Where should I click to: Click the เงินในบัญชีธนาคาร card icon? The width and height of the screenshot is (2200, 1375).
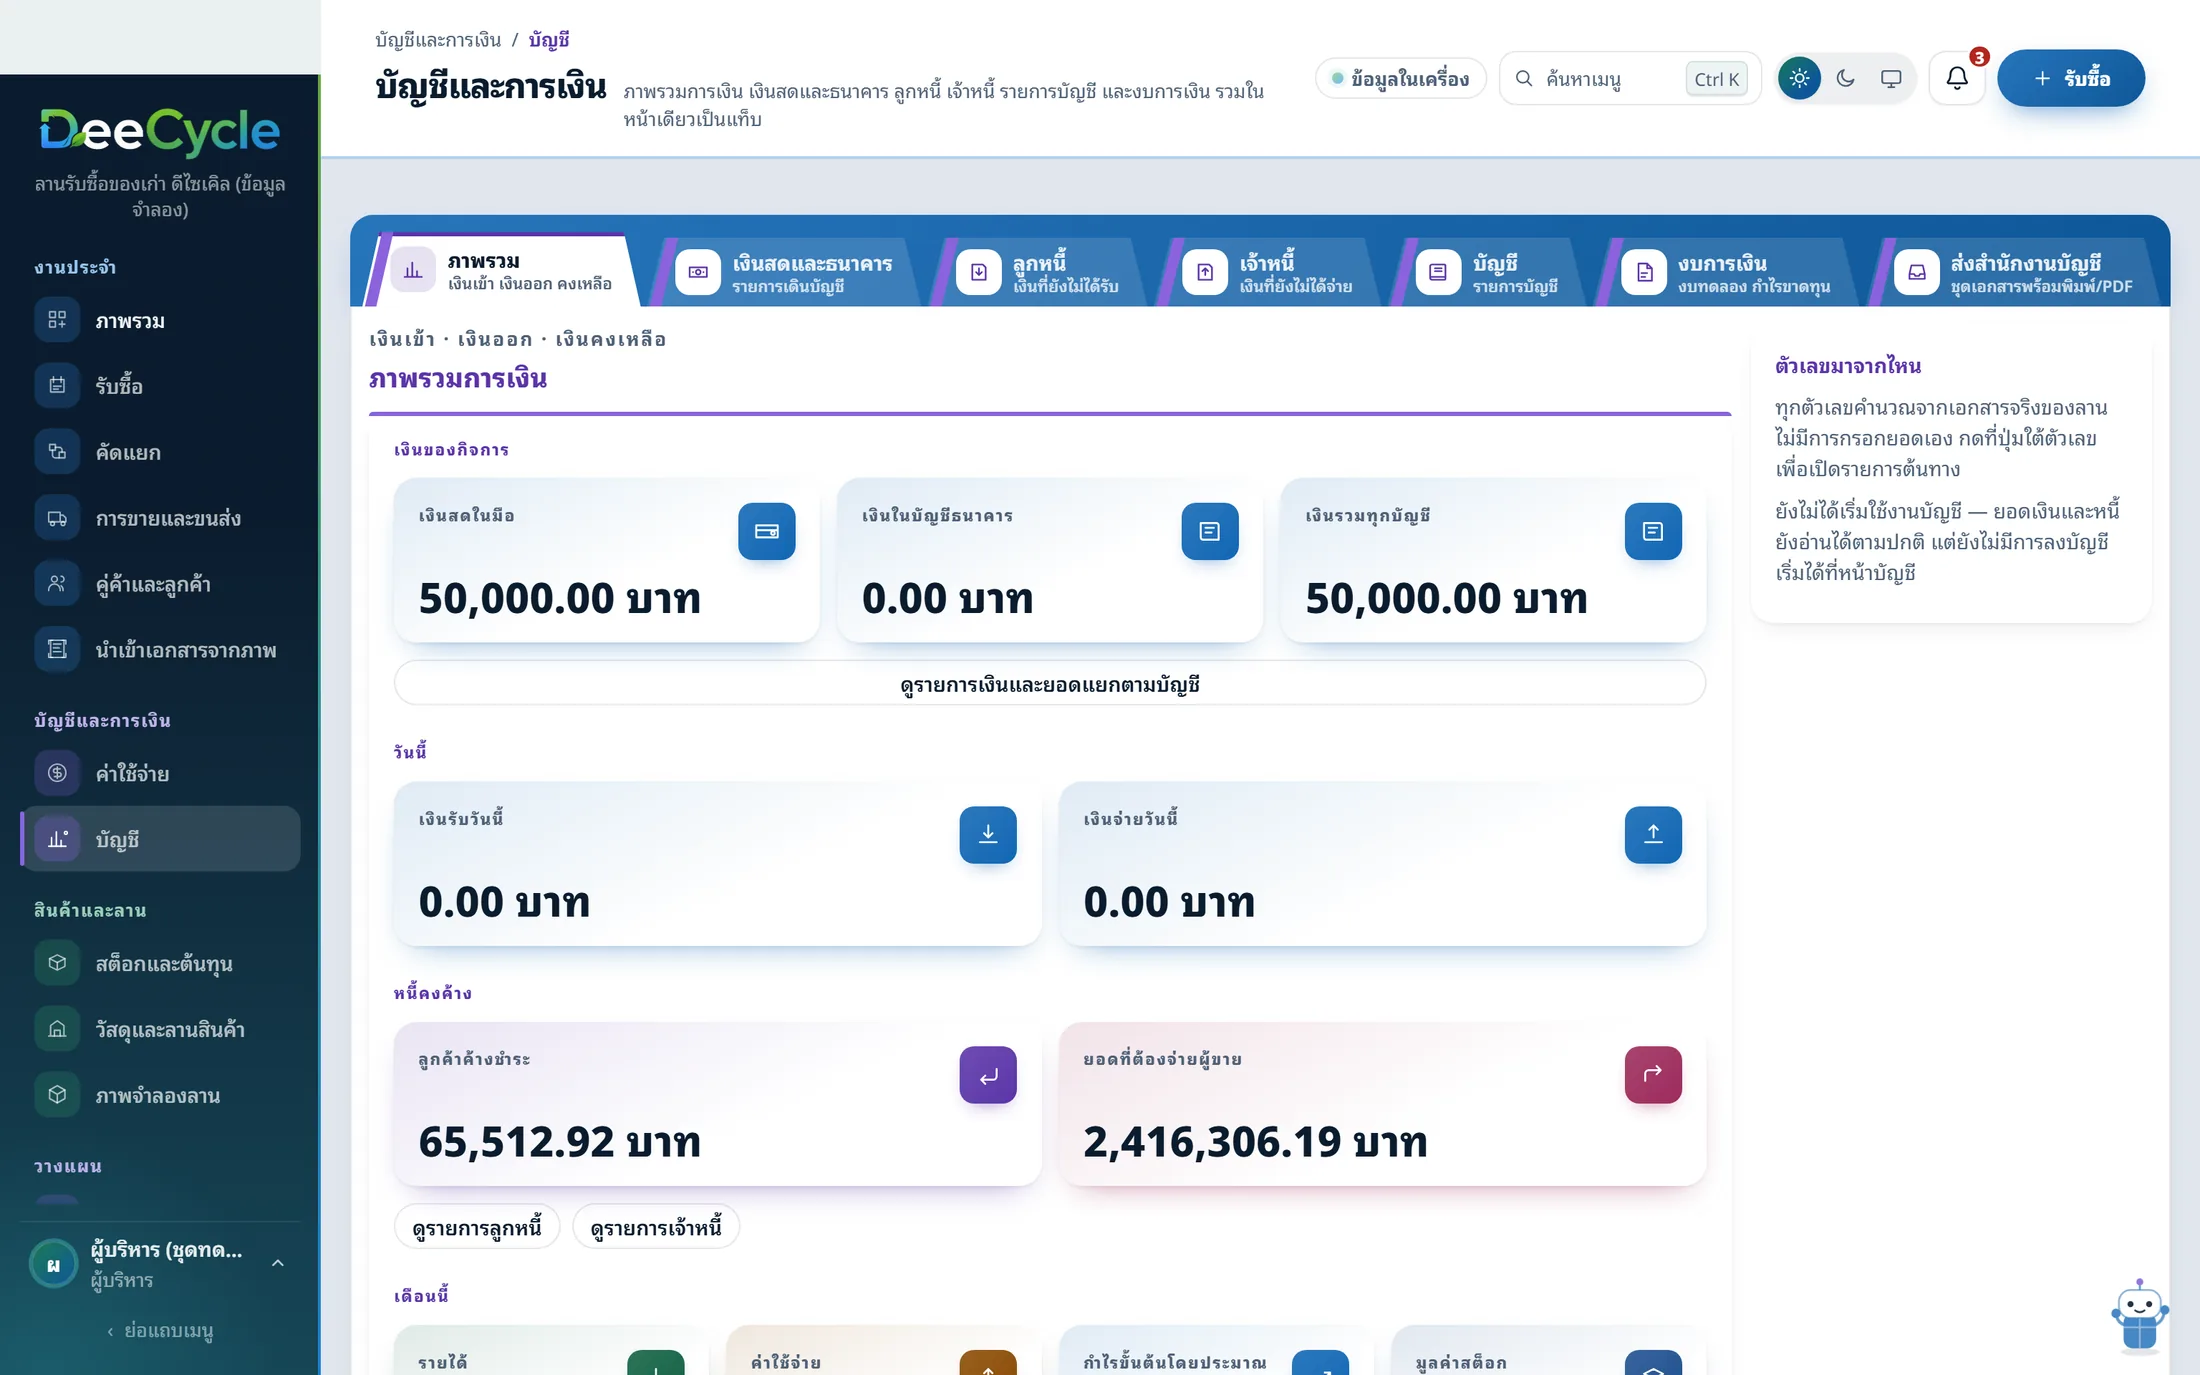1210,531
